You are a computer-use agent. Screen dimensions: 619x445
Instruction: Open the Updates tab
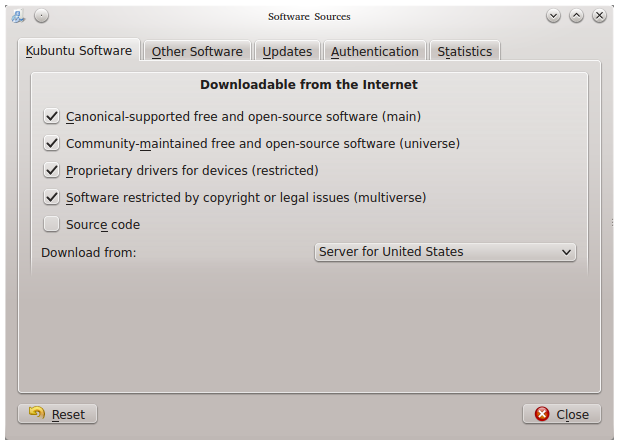pos(287,52)
